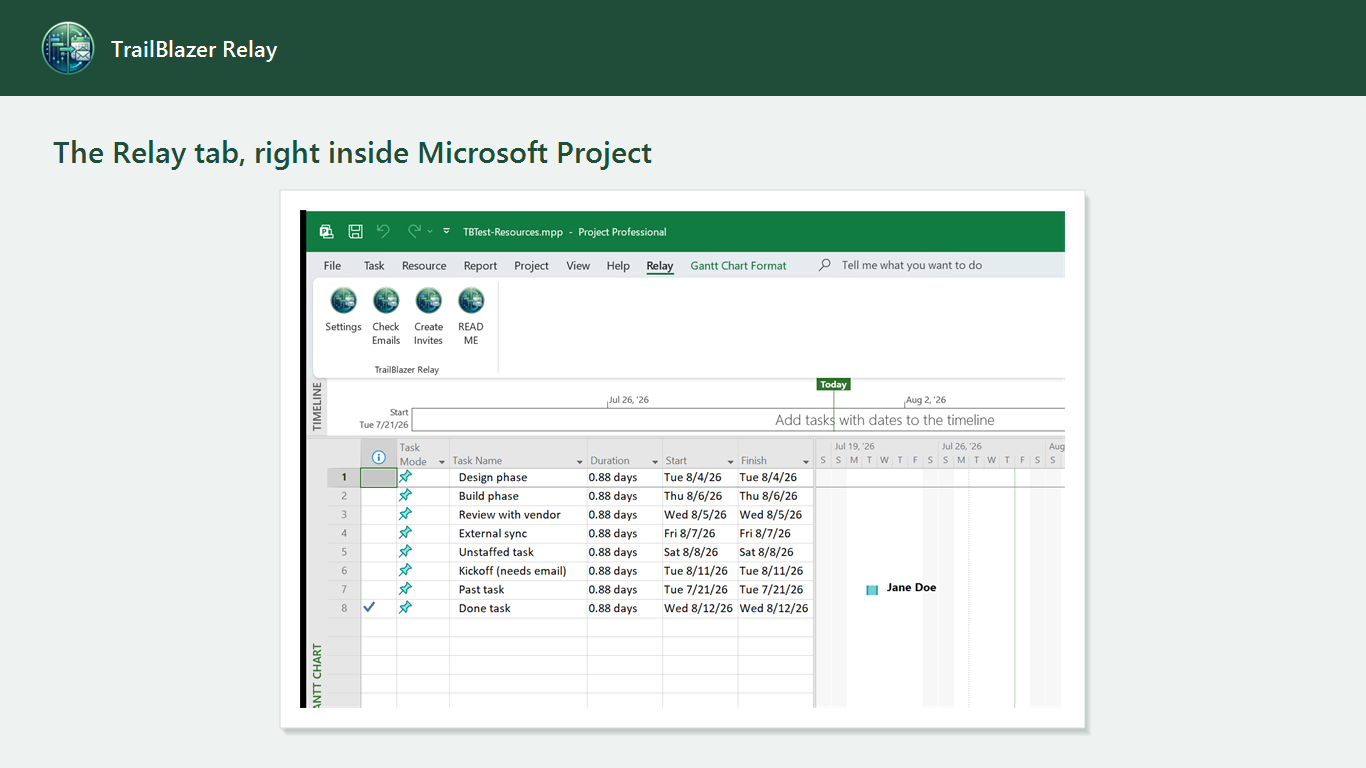Click the completed checkmark on Done task
Screen dimensions: 1366x768
click(369, 607)
